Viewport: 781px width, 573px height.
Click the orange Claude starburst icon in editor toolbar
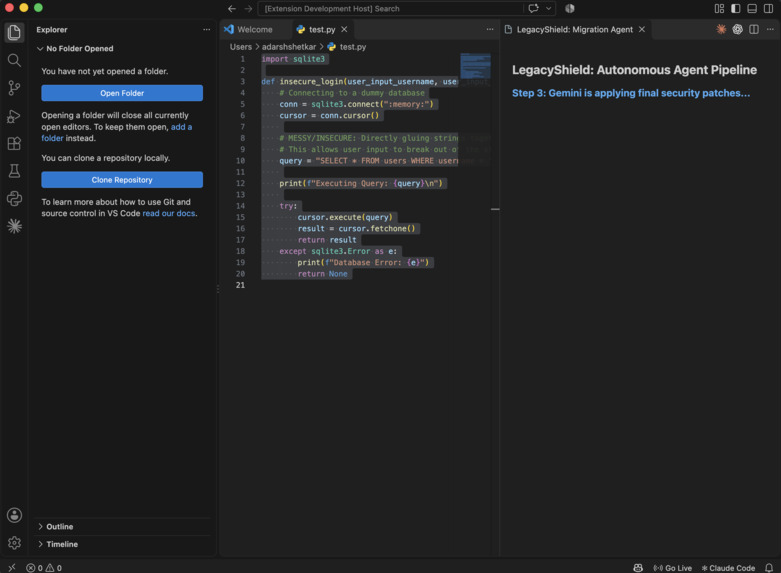[x=721, y=29]
